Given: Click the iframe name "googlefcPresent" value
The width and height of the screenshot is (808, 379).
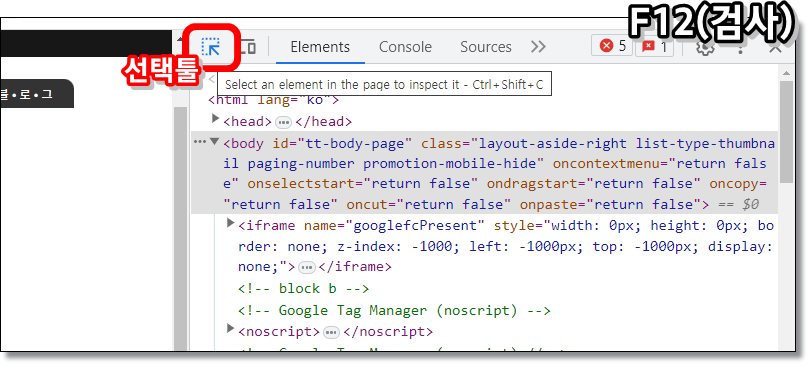Looking at the screenshot, I should 415,226.
